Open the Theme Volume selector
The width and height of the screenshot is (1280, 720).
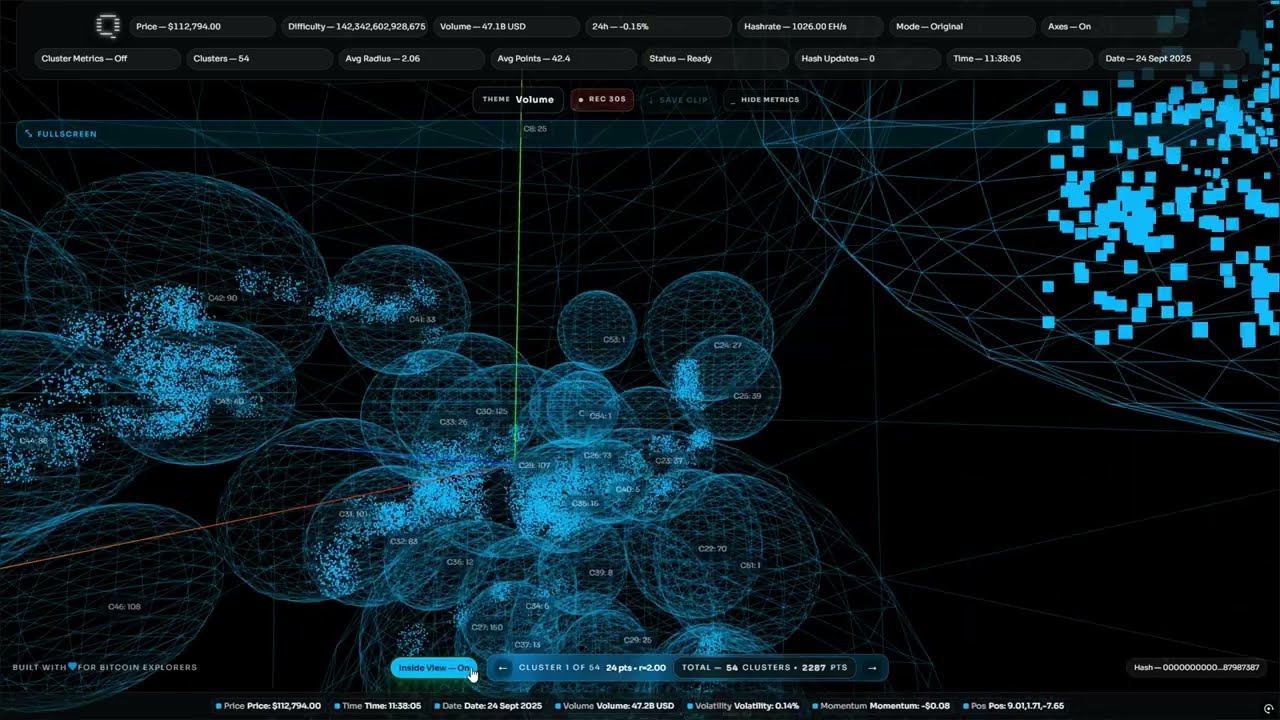pos(518,100)
